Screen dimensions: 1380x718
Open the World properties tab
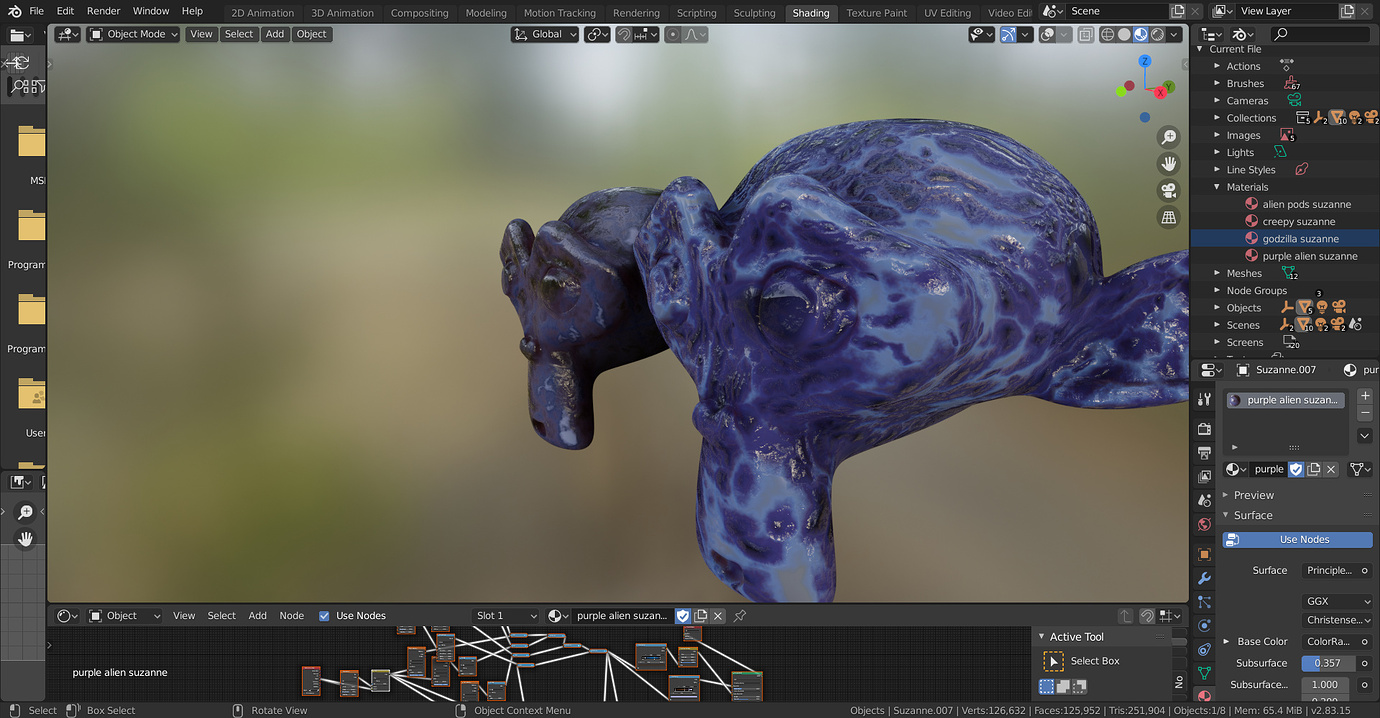coord(1204,524)
